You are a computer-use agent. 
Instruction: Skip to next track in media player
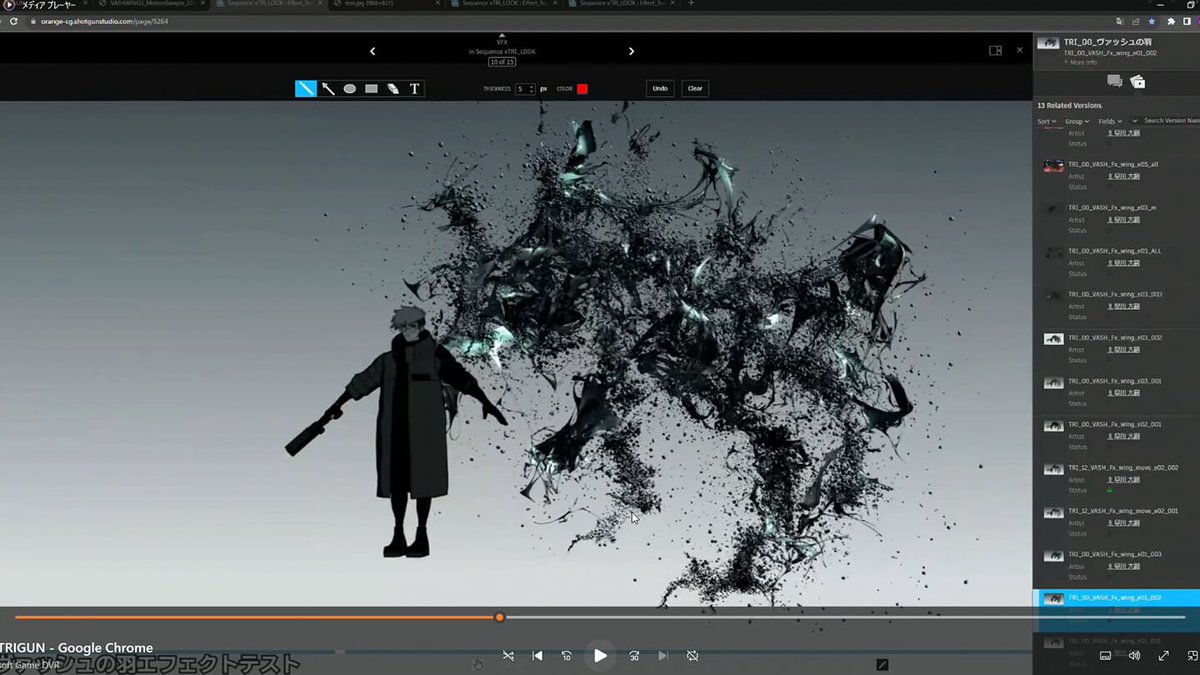point(663,656)
